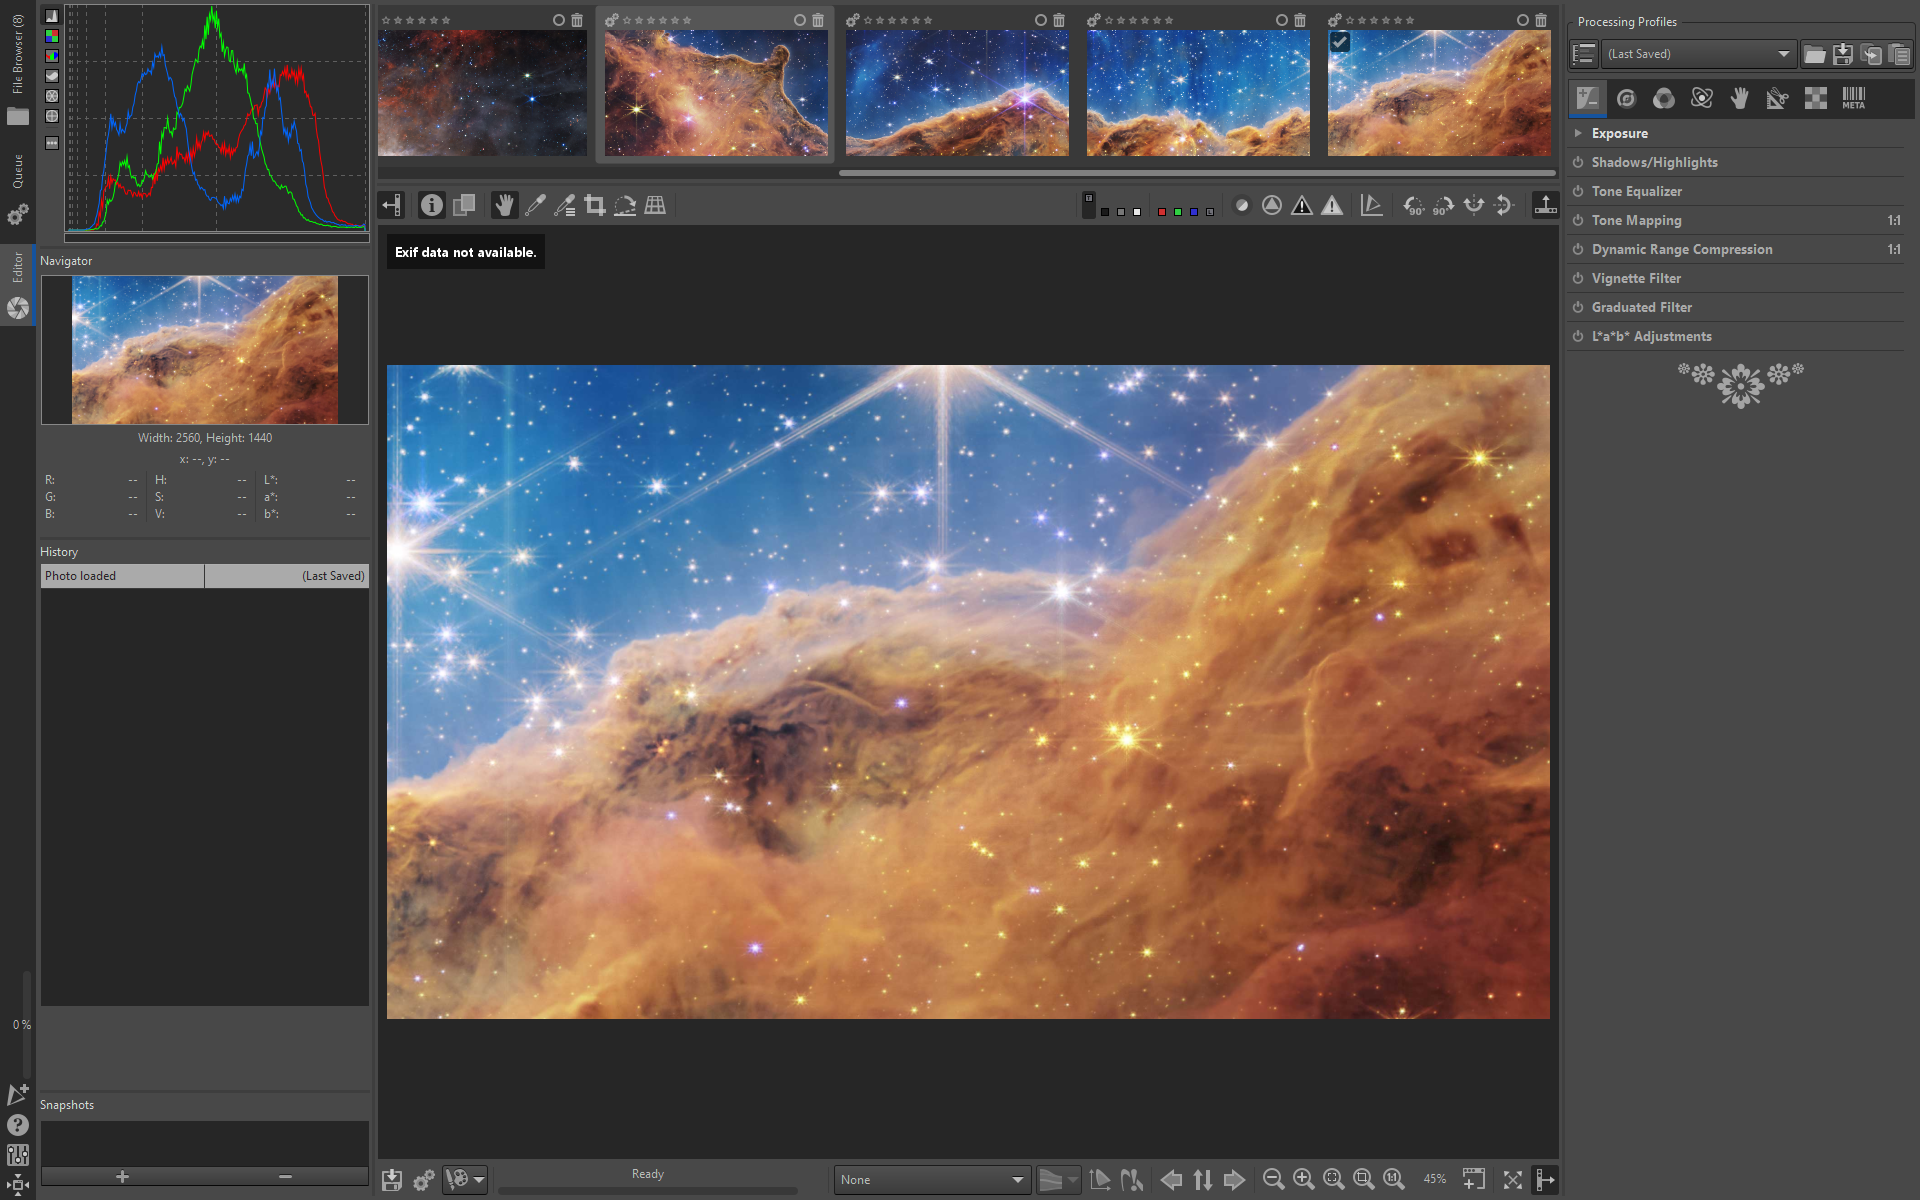
Task: Select the Crop tool
Action: (595, 206)
